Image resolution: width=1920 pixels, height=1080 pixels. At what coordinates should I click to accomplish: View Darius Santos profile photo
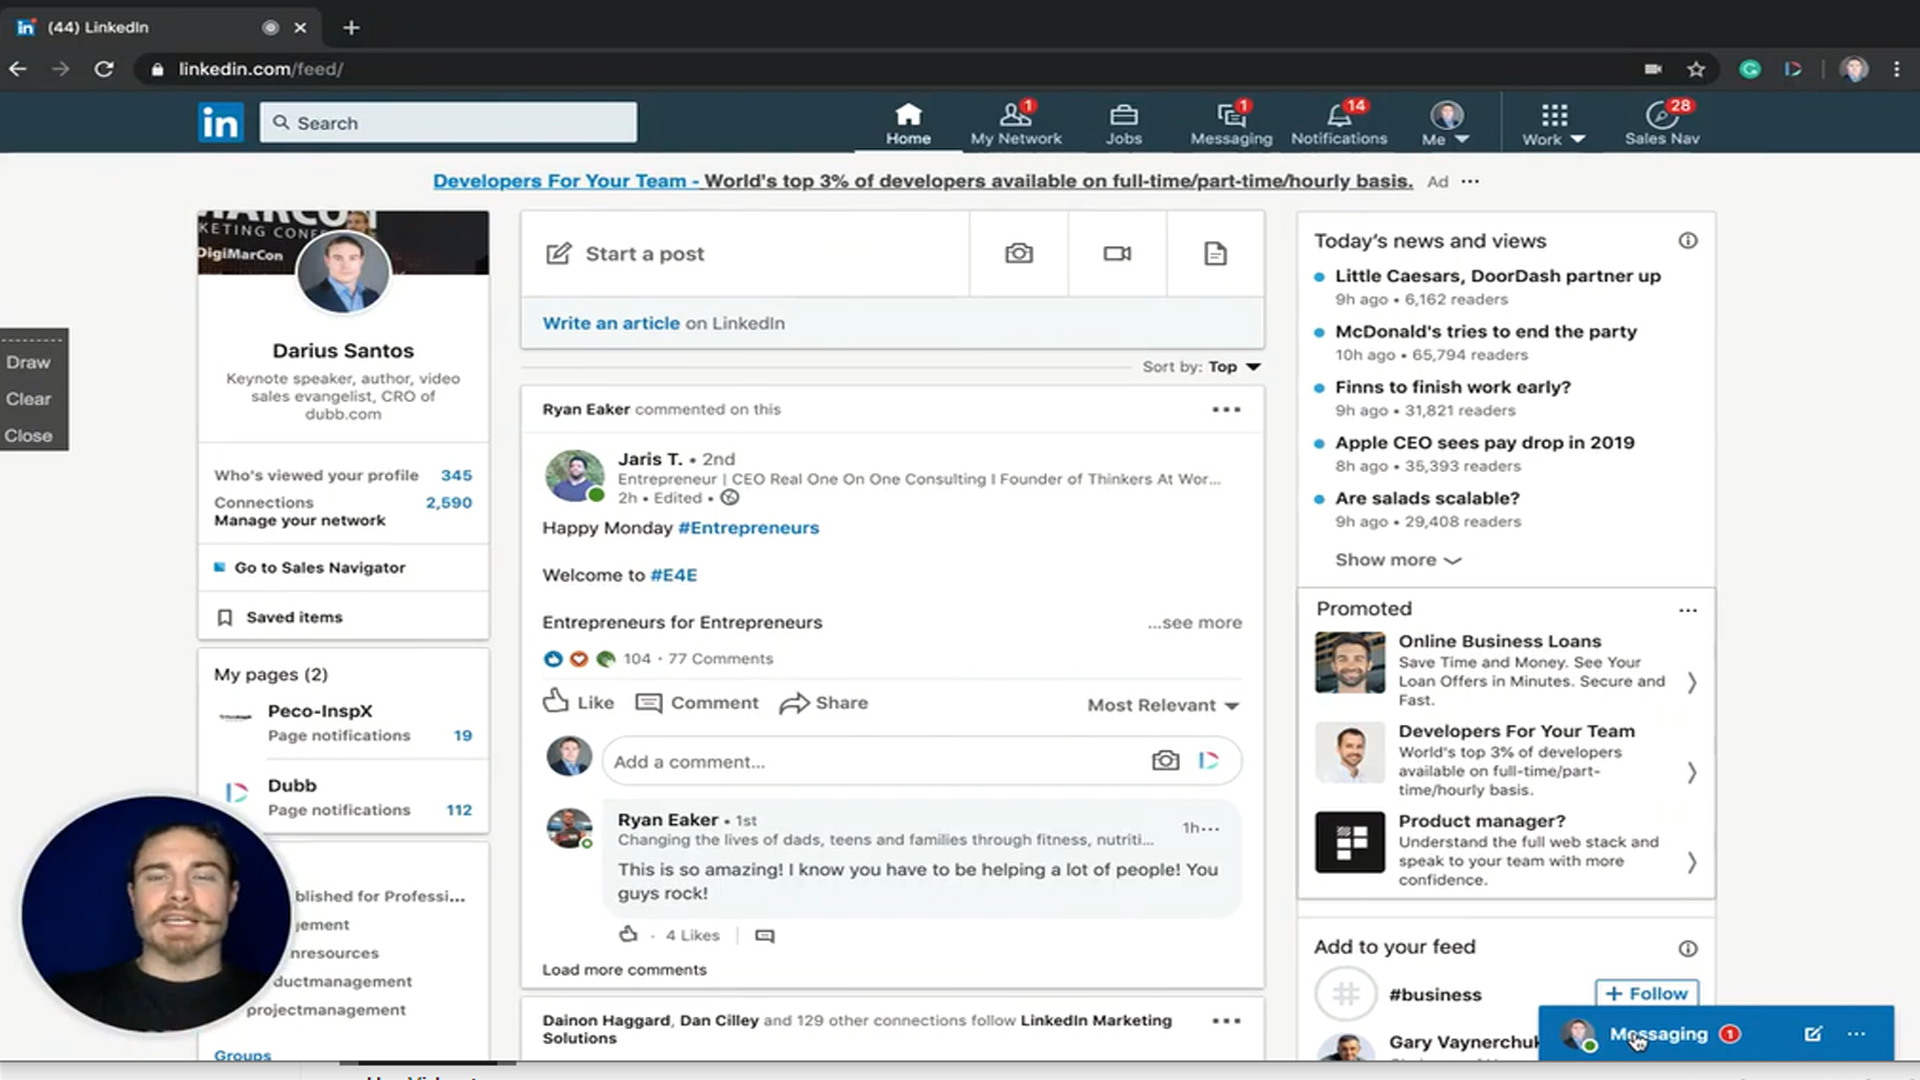pos(343,272)
